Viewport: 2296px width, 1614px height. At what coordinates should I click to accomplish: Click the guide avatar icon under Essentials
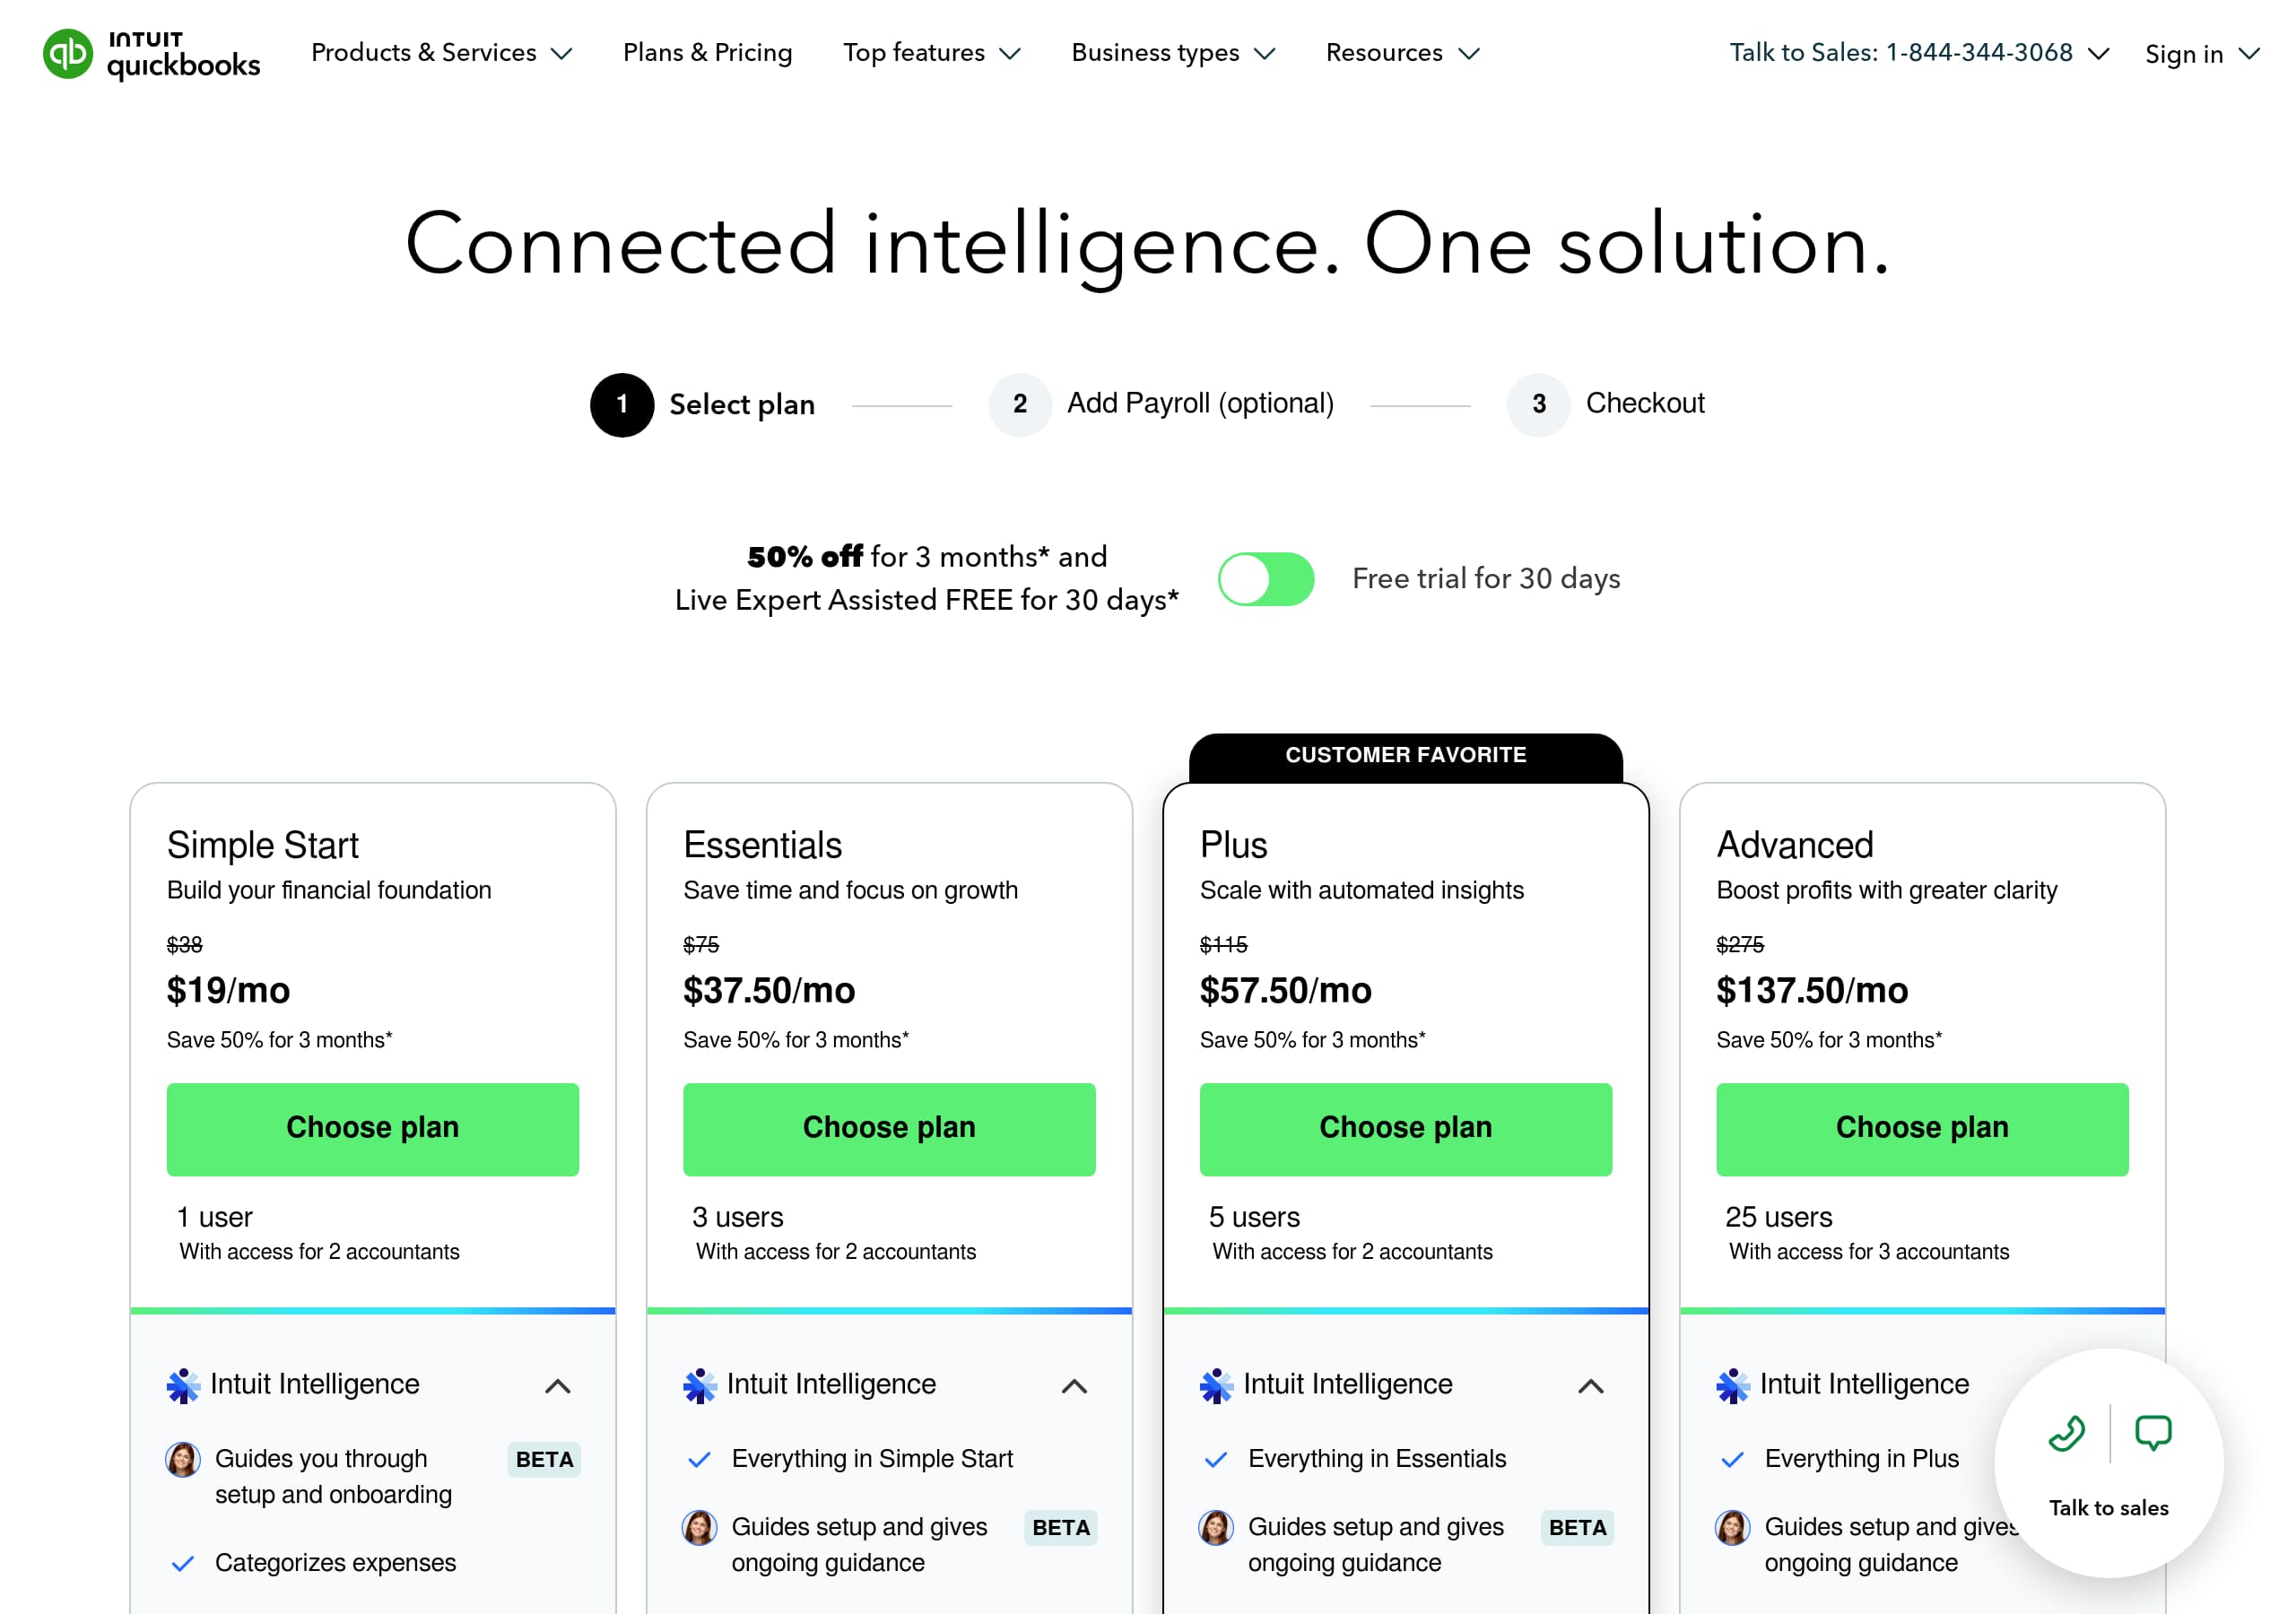pos(701,1528)
